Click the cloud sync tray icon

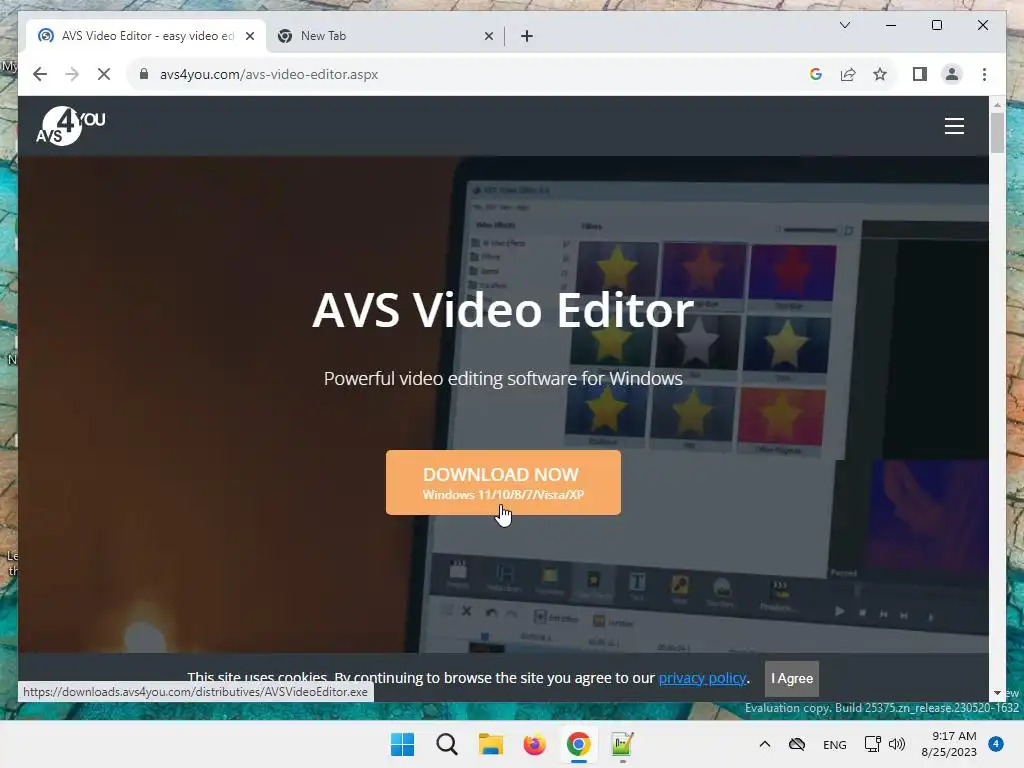[x=797, y=744]
